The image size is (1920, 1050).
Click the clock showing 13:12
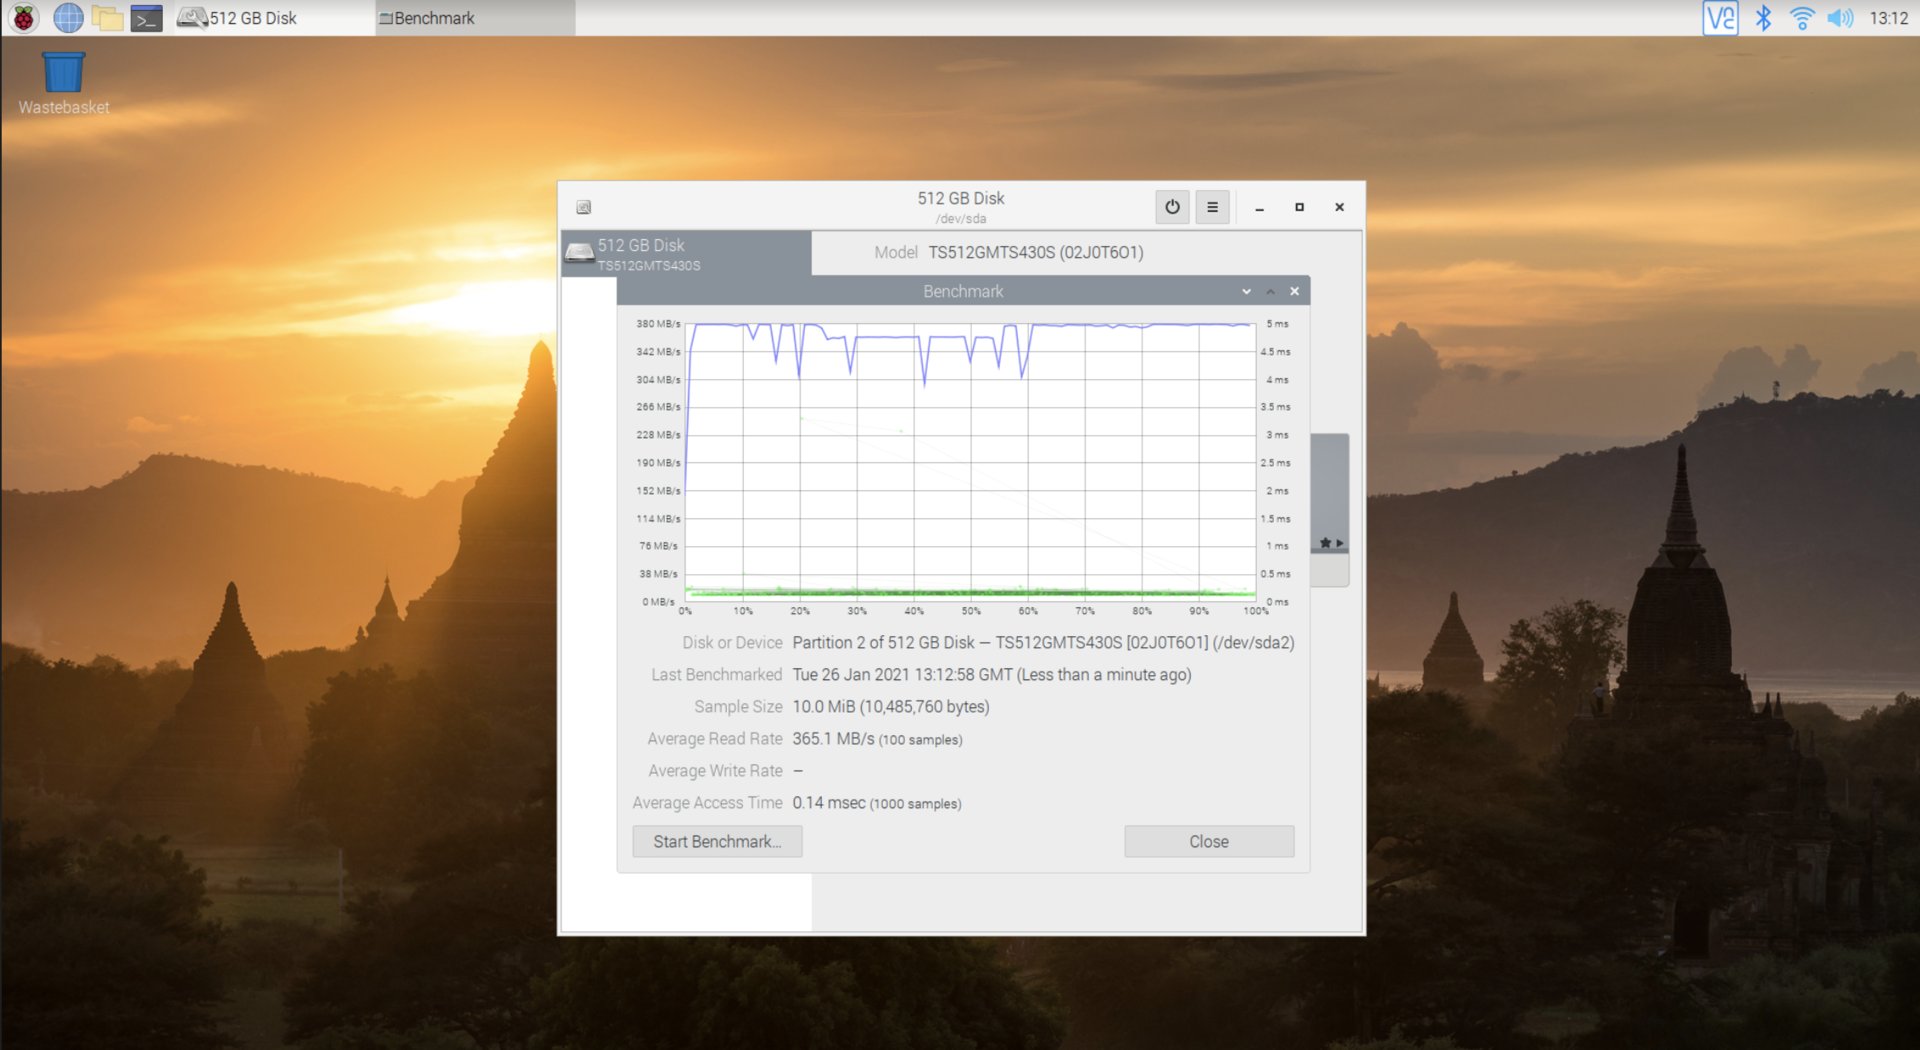point(1890,17)
